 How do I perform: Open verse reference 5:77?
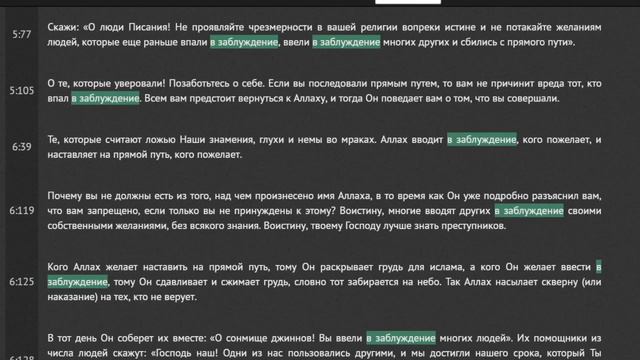pyautogui.click(x=22, y=35)
